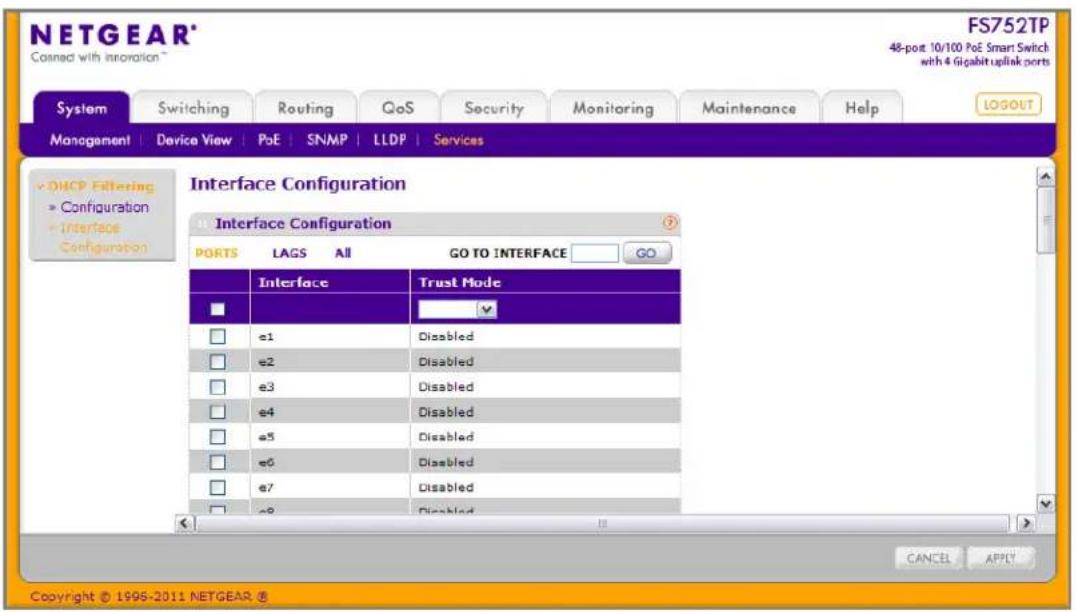Click the vertical scrollbar down arrow

(x=1045, y=504)
